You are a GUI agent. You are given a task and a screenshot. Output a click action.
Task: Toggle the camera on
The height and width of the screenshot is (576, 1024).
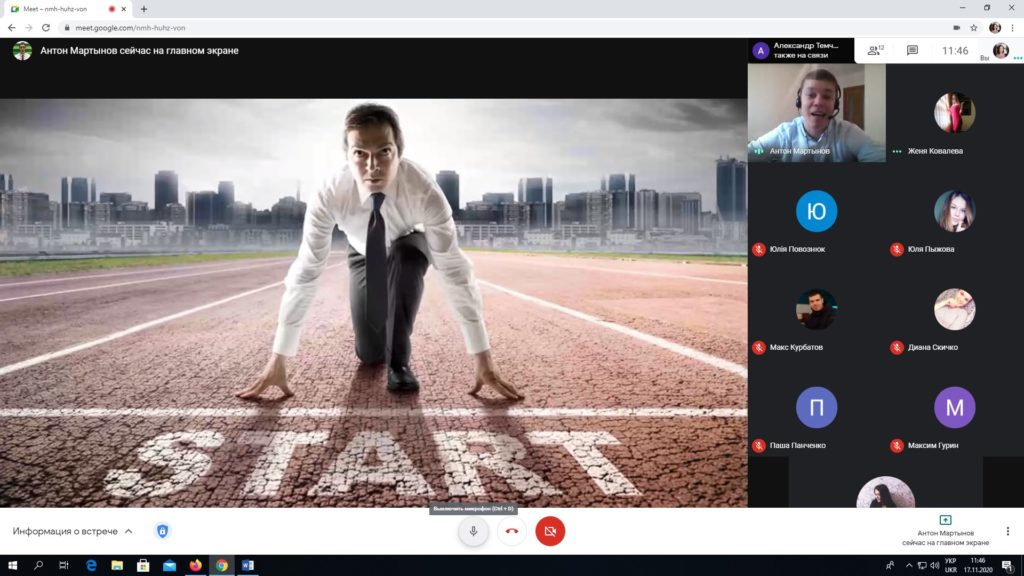click(x=550, y=531)
